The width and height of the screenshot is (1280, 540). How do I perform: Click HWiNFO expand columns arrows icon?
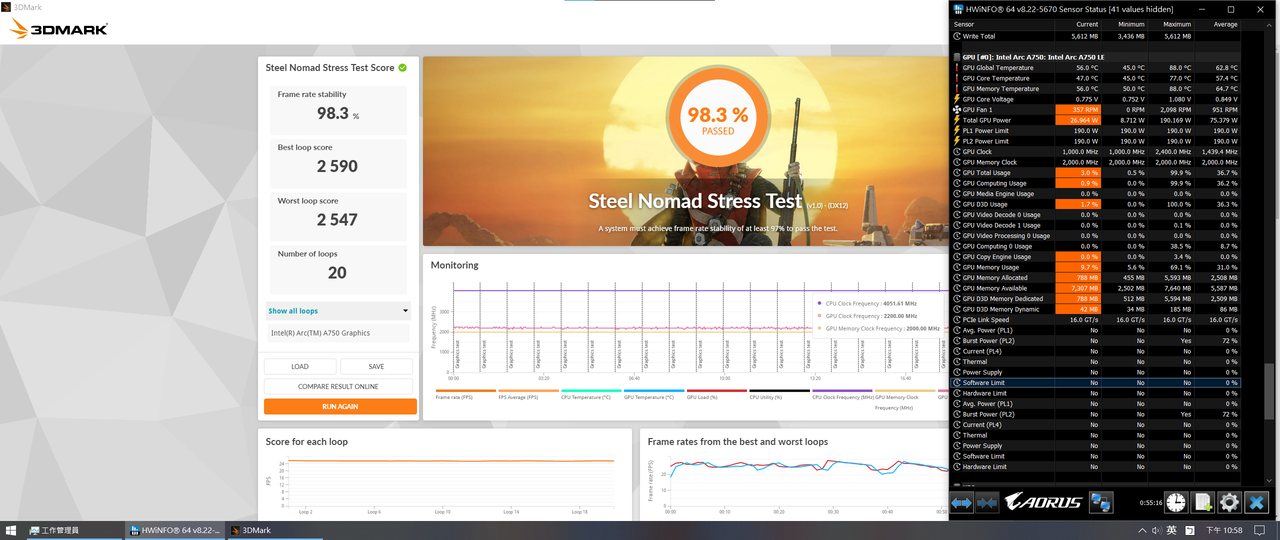click(962, 502)
